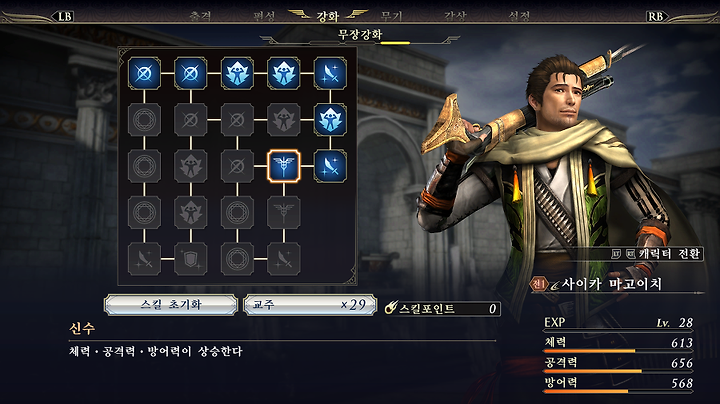The height and width of the screenshot is (404, 720).
Task: Click the character name 사이카 마고이치
Action: 612,284
